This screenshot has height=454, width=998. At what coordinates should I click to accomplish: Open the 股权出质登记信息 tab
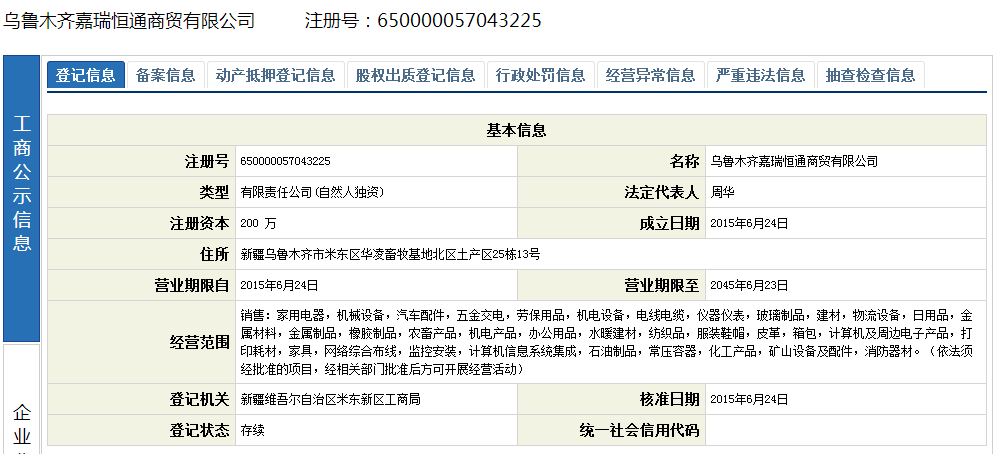coord(415,75)
